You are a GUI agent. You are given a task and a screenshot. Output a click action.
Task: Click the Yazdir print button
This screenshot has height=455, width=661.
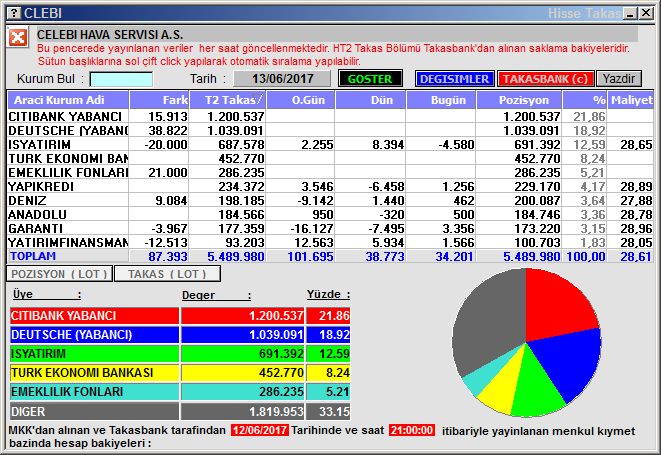pos(619,79)
